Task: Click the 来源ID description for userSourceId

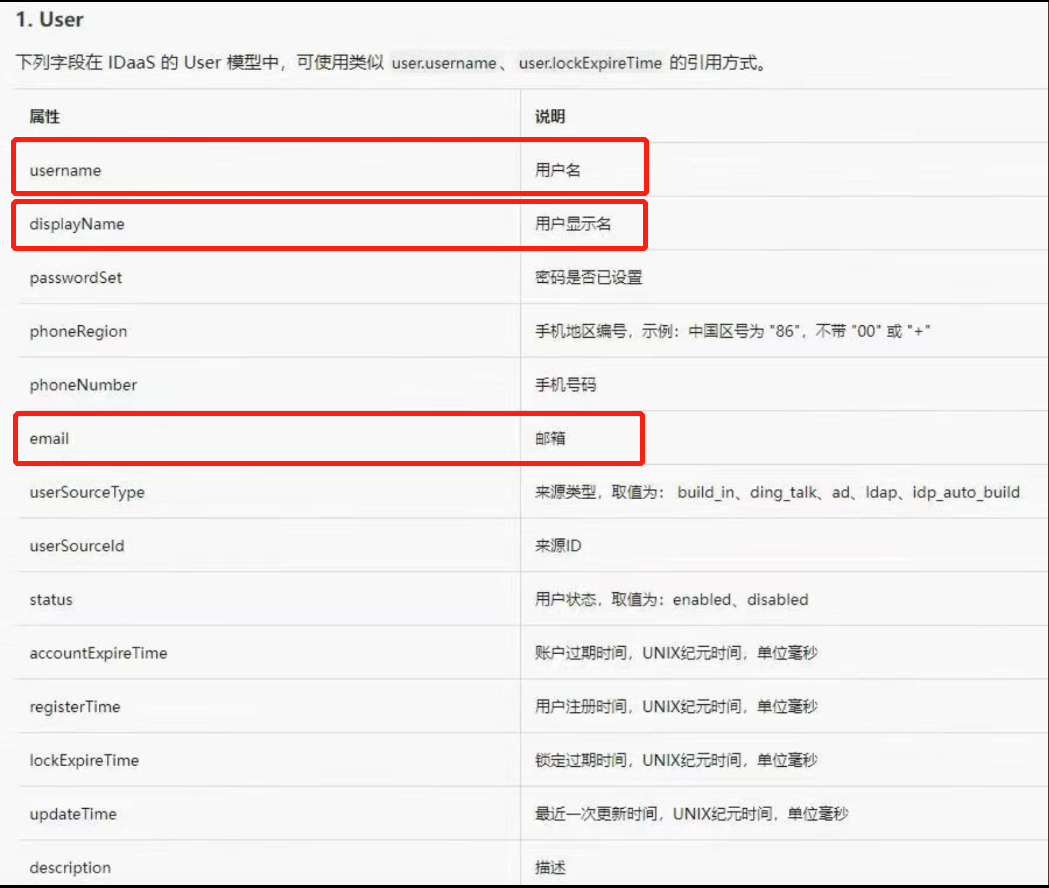Action: tap(560, 545)
